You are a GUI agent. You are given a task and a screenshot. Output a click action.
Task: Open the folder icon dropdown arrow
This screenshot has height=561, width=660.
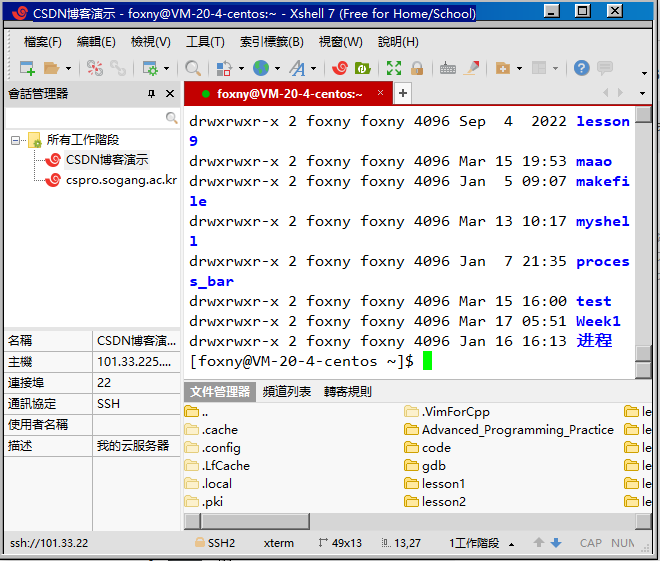pyautogui.click(x=68, y=68)
